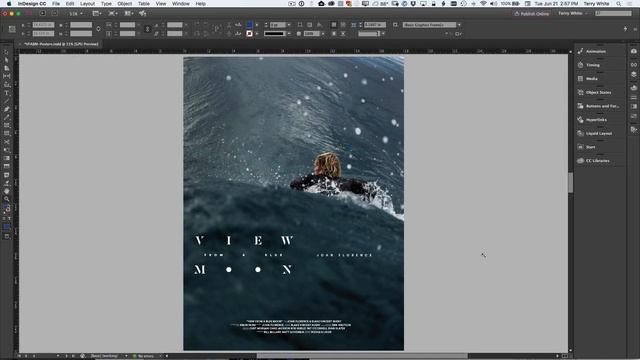Image resolution: width=640 pixels, height=360 pixels.
Task: Select the Note tool
Action: [x=7, y=175]
